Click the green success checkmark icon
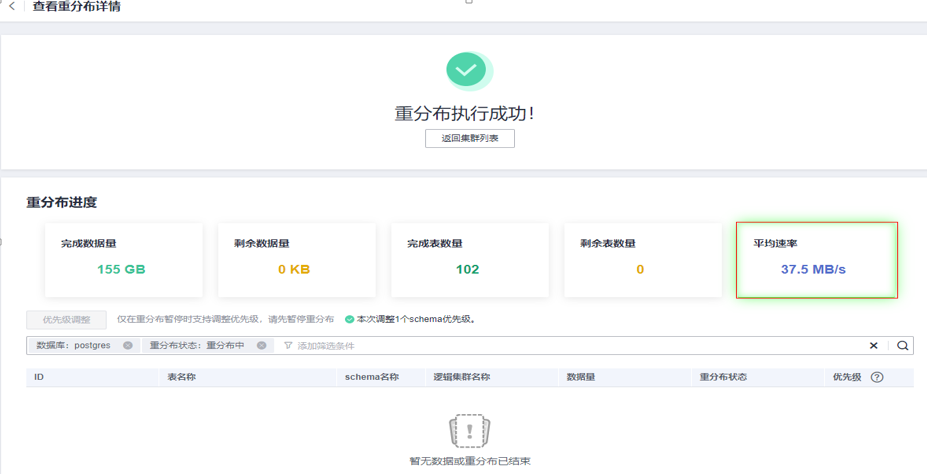Image resolution: width=927 pixels, height=474 pixels. [466, 70]
